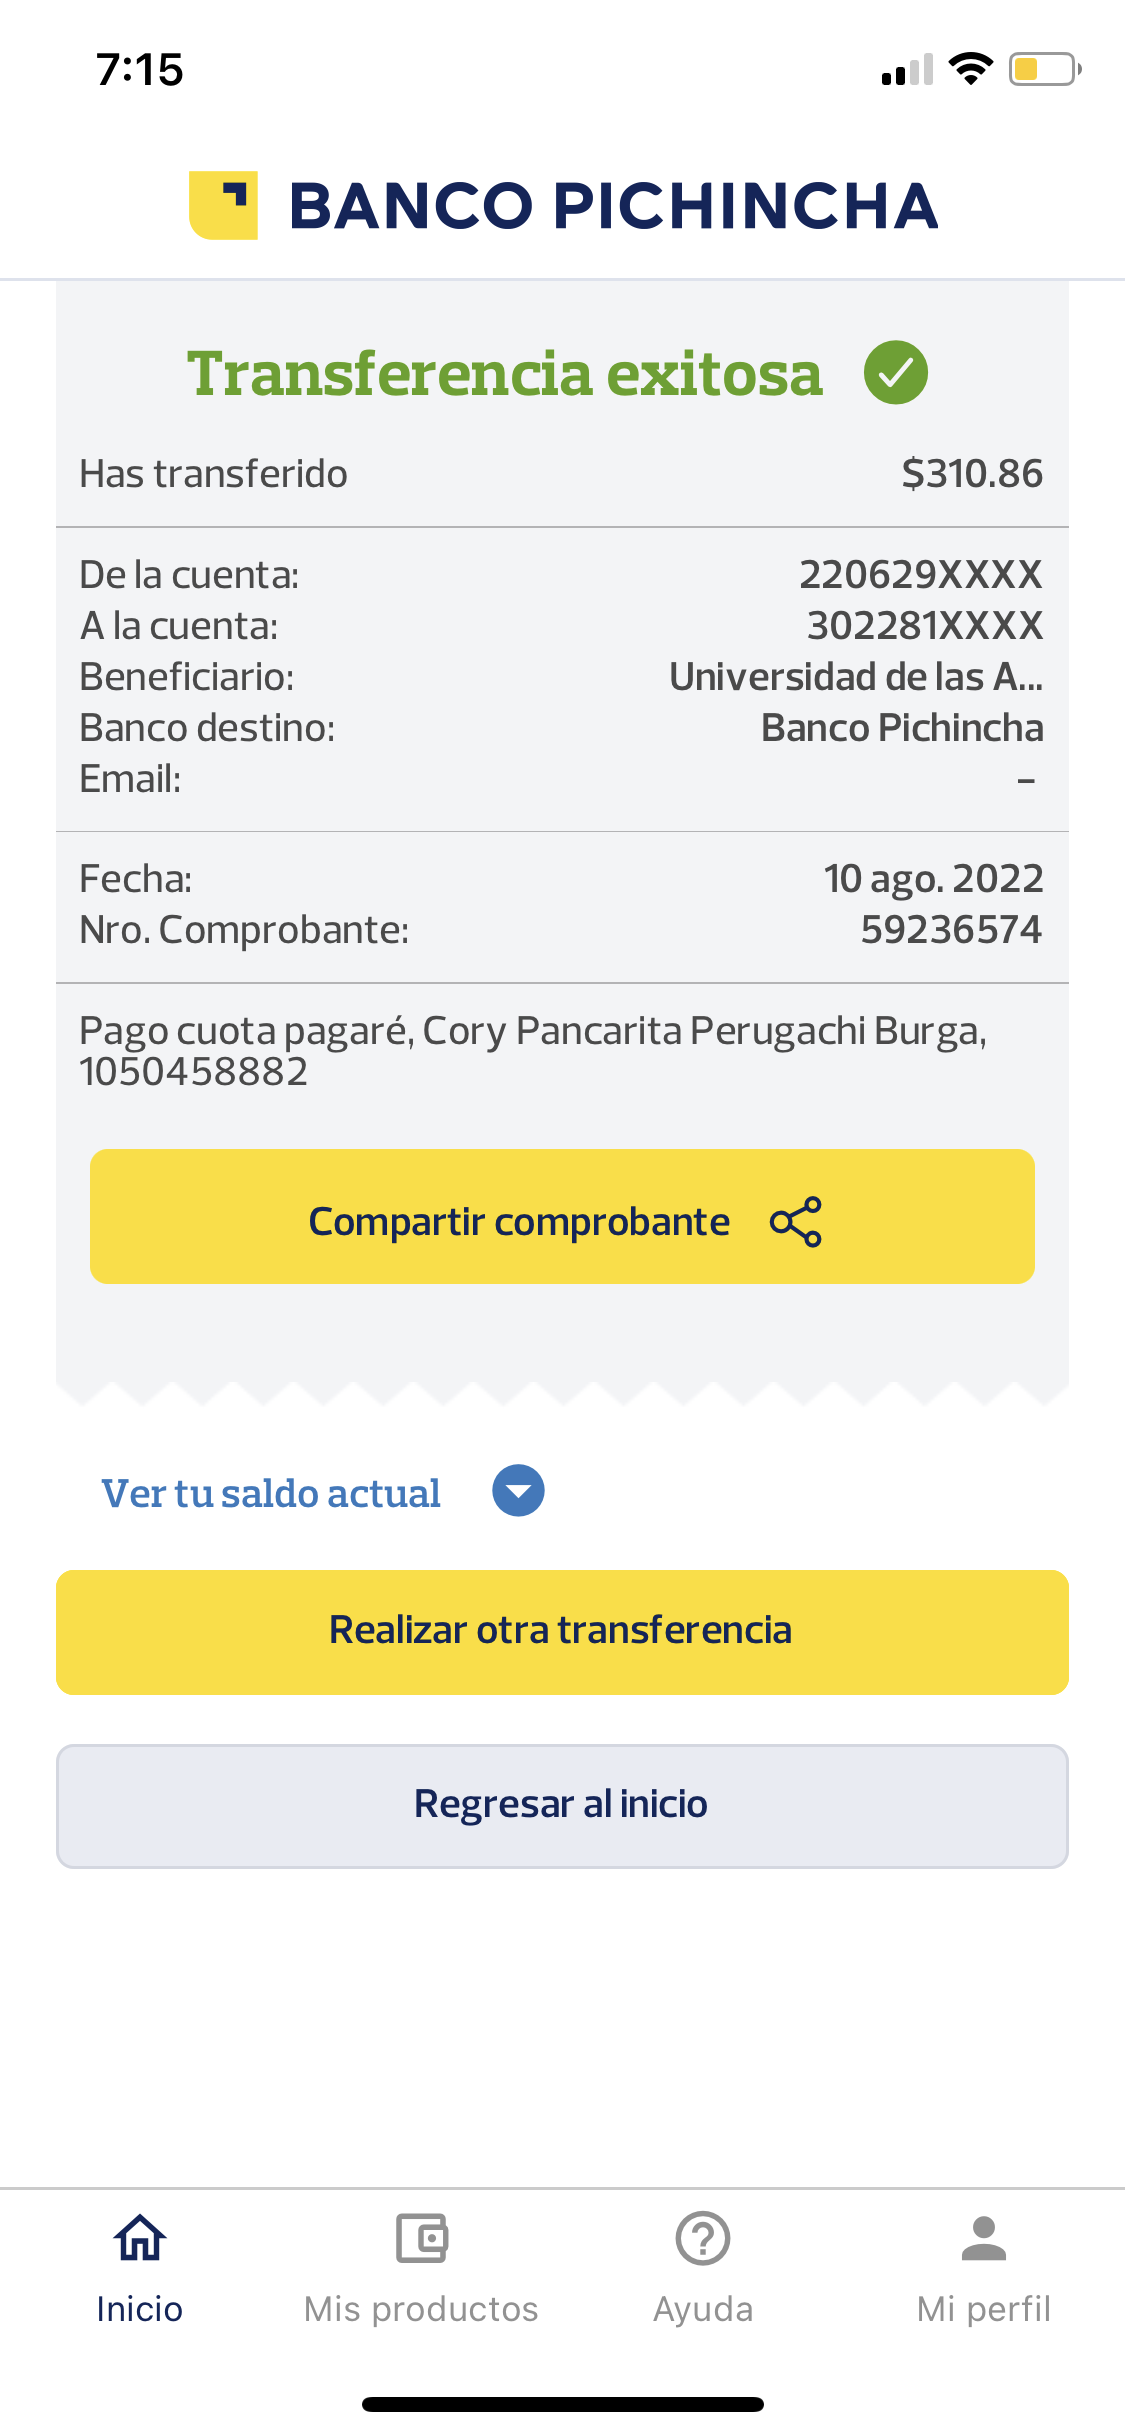Open the Mis productos tab label

point(421,2309)
